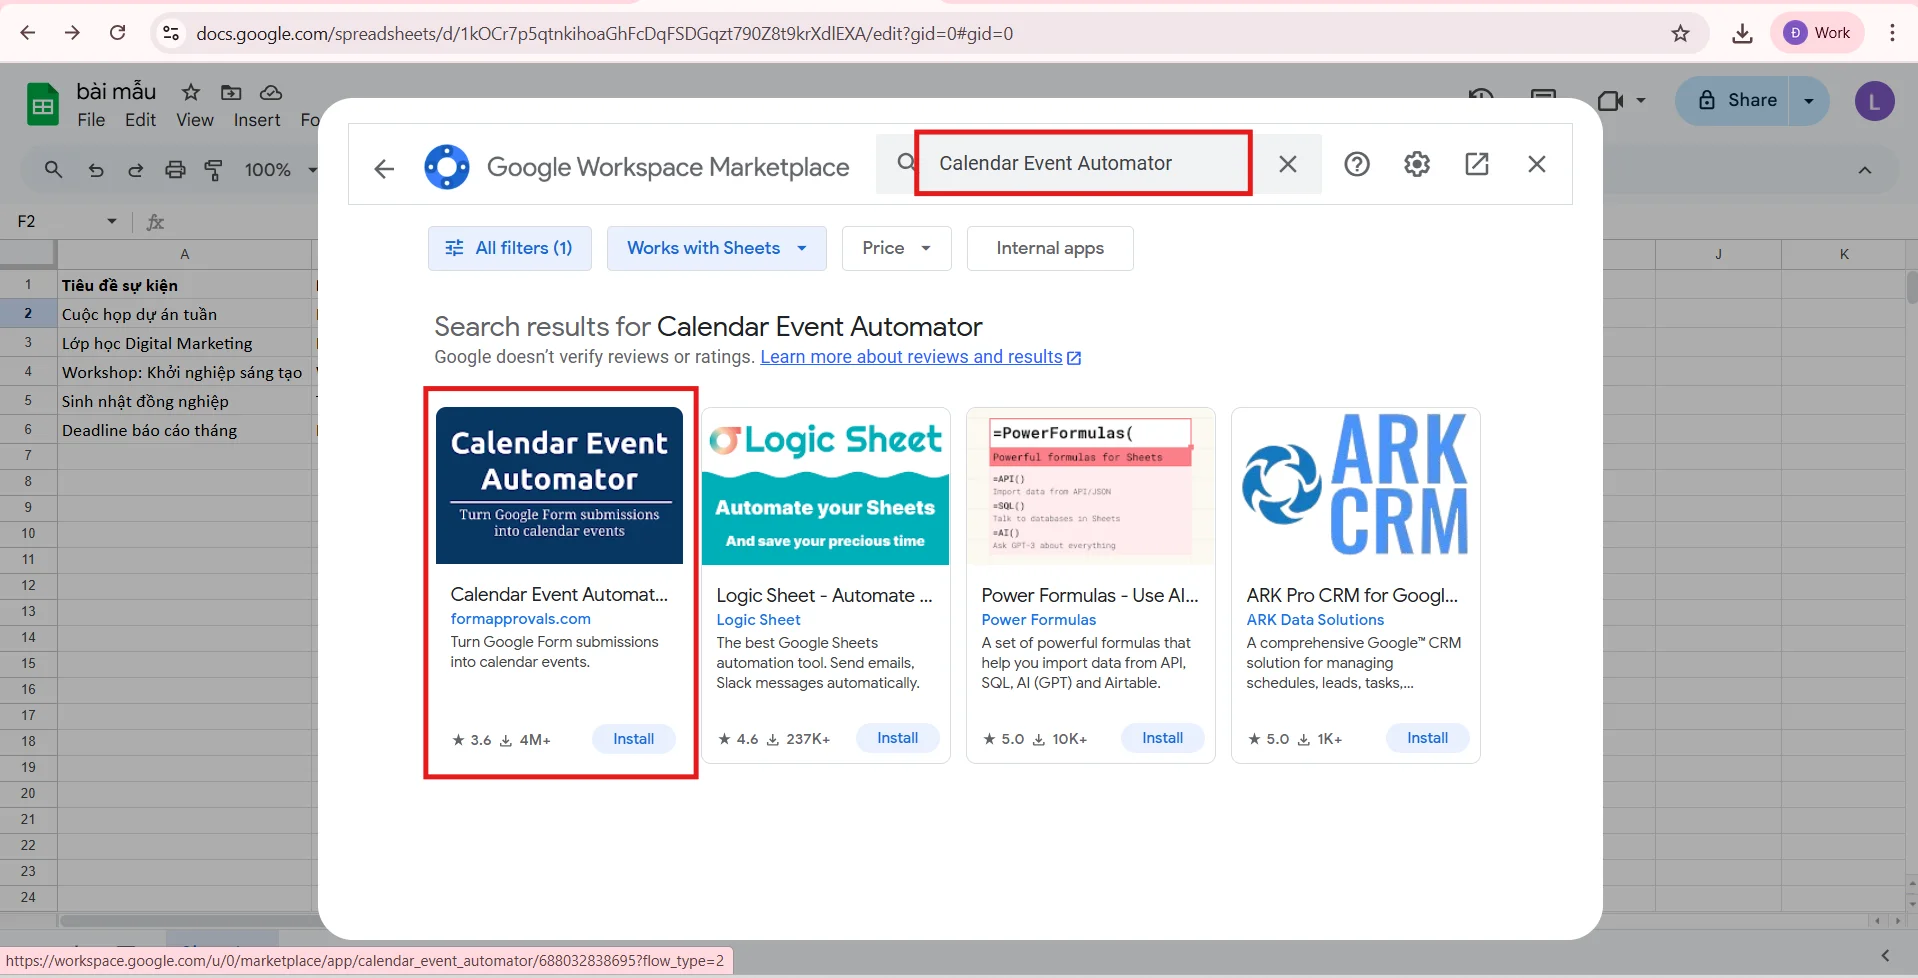This screenshot has width=1918, height=978.
Task: Open Marketplace settings gear
Action: pos(1417,164)
